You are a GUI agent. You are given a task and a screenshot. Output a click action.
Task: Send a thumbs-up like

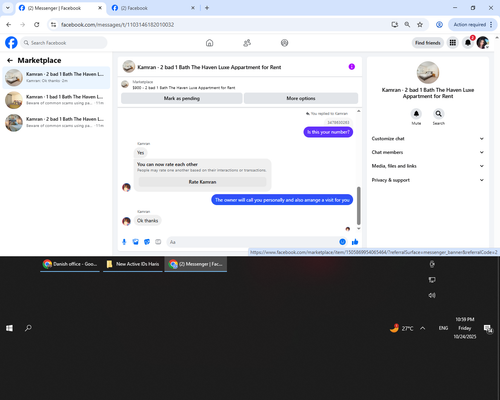355,242
